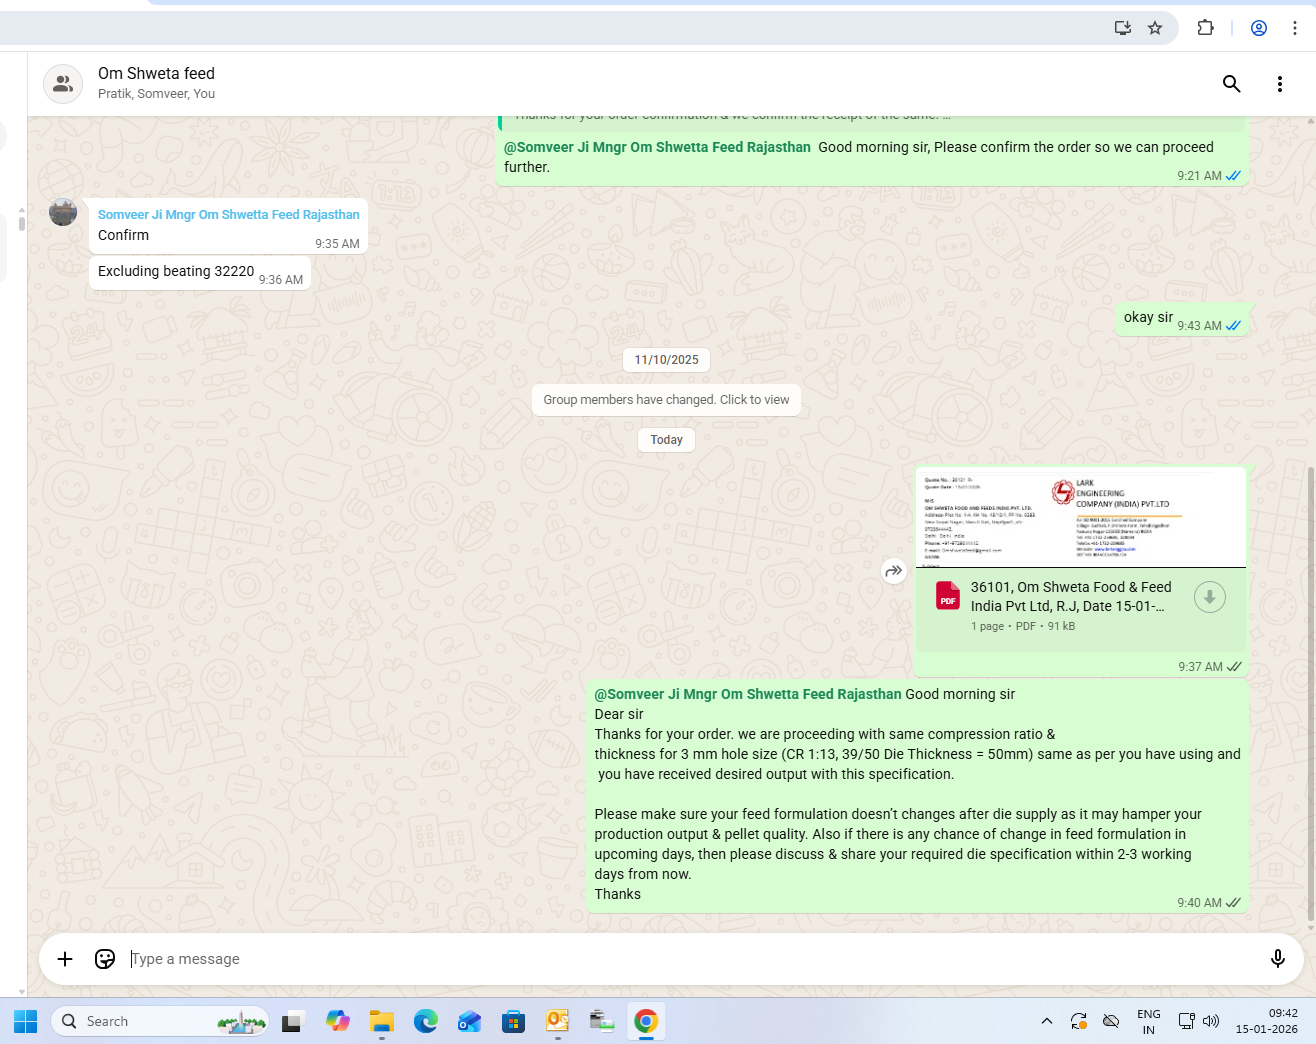Show hidden system tray icons chevron
The height and width of the screenshot is (1044, 1316).
tap(1046, 1021)
